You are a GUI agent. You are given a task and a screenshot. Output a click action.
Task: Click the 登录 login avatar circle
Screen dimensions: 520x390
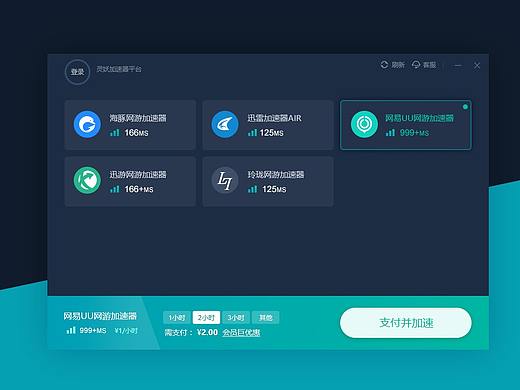[77, 72]
